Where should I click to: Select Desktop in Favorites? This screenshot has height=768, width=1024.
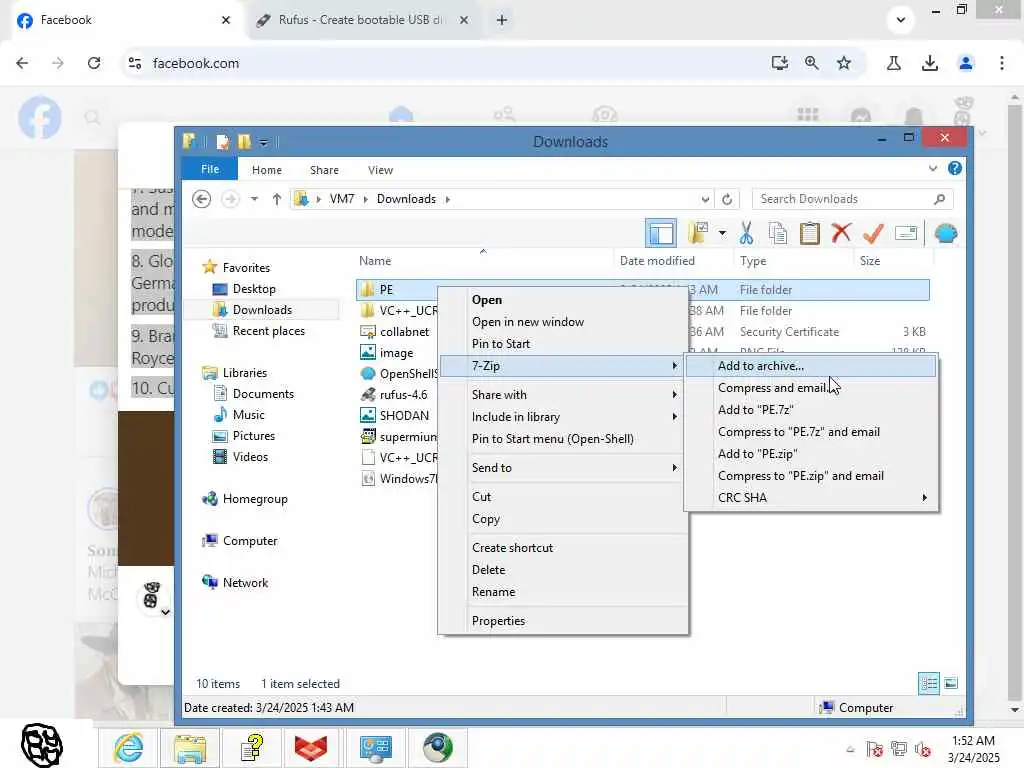pos(246,289)
